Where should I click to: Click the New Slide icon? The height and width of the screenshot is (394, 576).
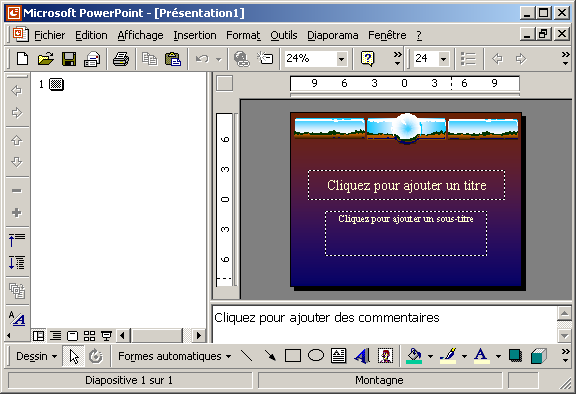coord(265,59)
